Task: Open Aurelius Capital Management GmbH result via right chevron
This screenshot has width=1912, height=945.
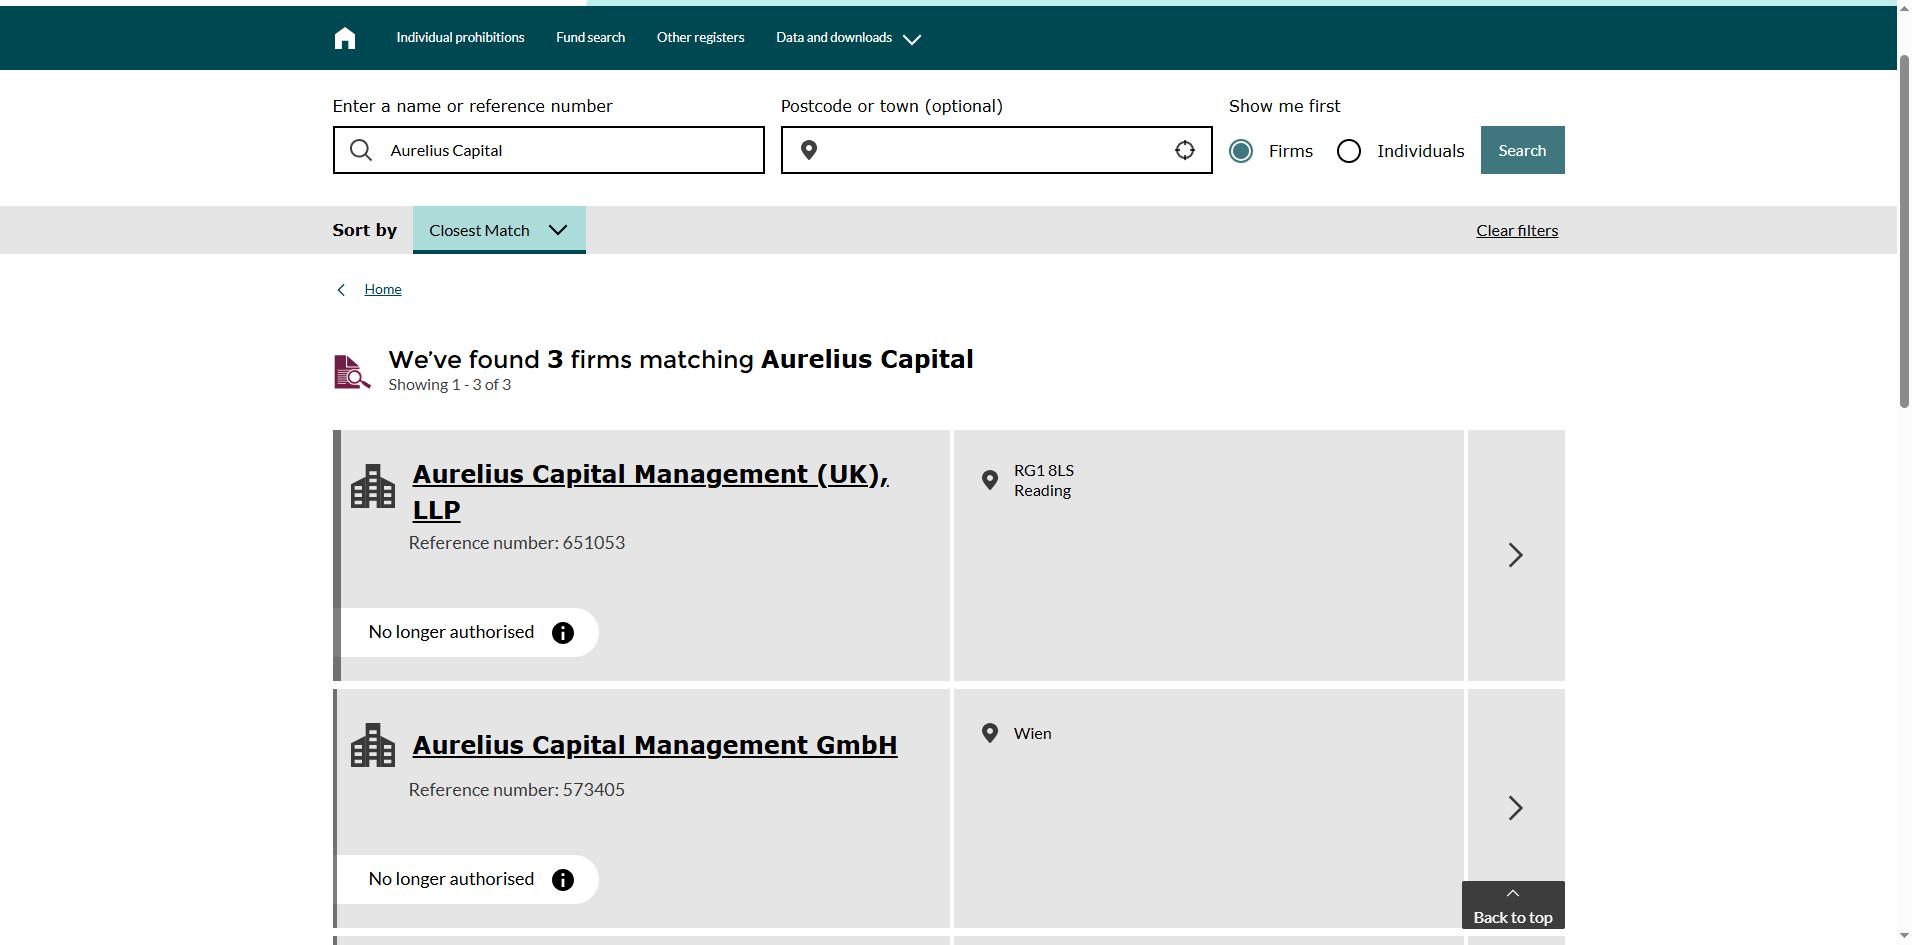Action: (x=1515, y=808)
